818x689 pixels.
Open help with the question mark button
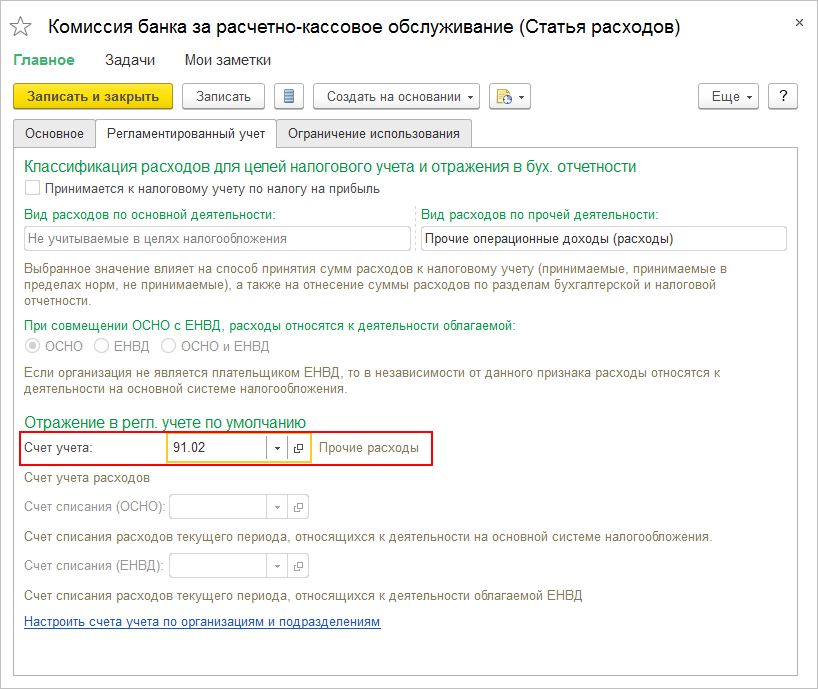click(x=783, y=96)
